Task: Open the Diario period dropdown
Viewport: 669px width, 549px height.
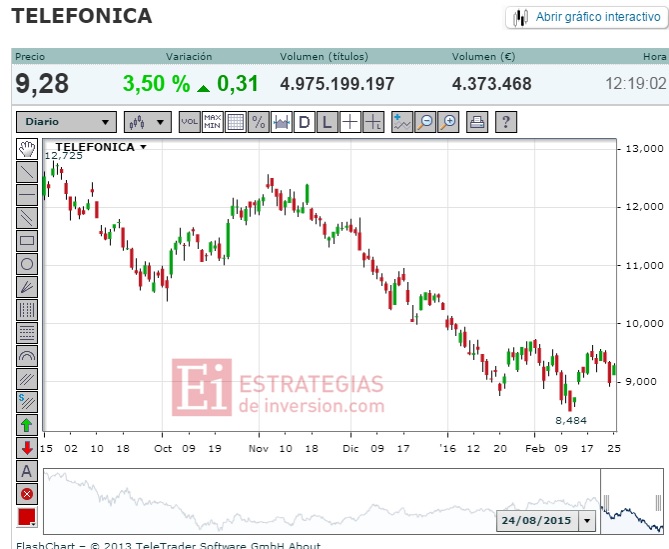Action: (67, 122)
